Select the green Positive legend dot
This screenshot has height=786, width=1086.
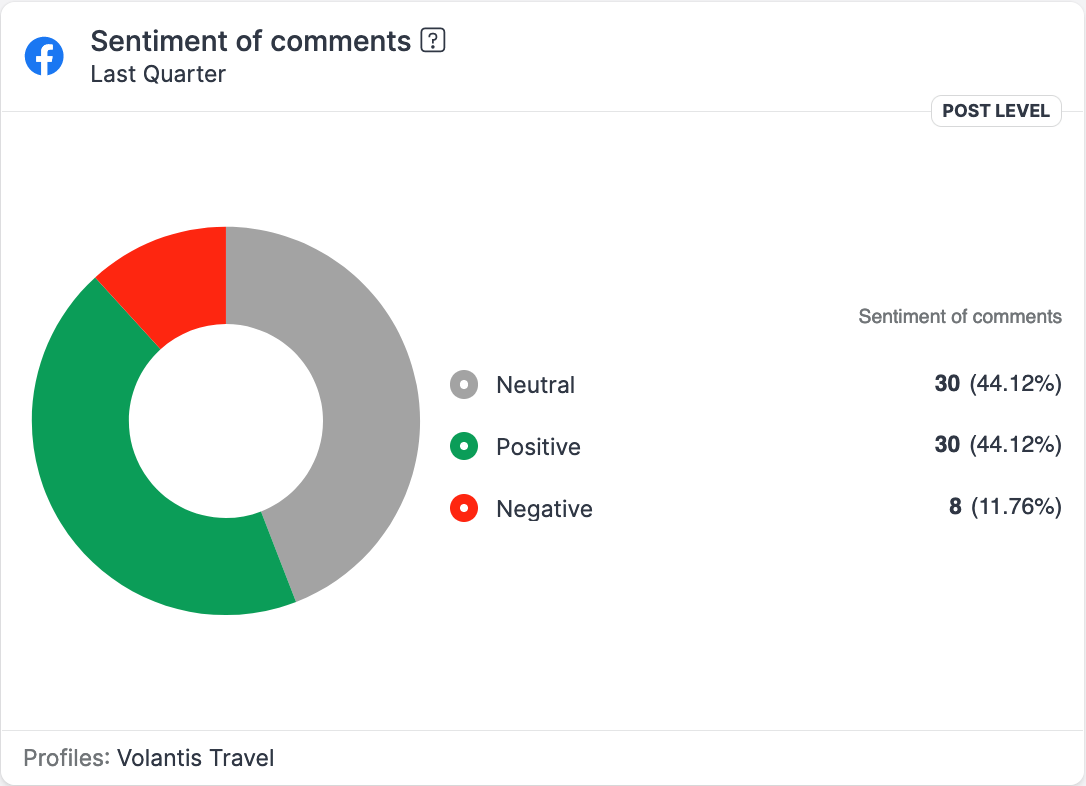pos(463,446)
